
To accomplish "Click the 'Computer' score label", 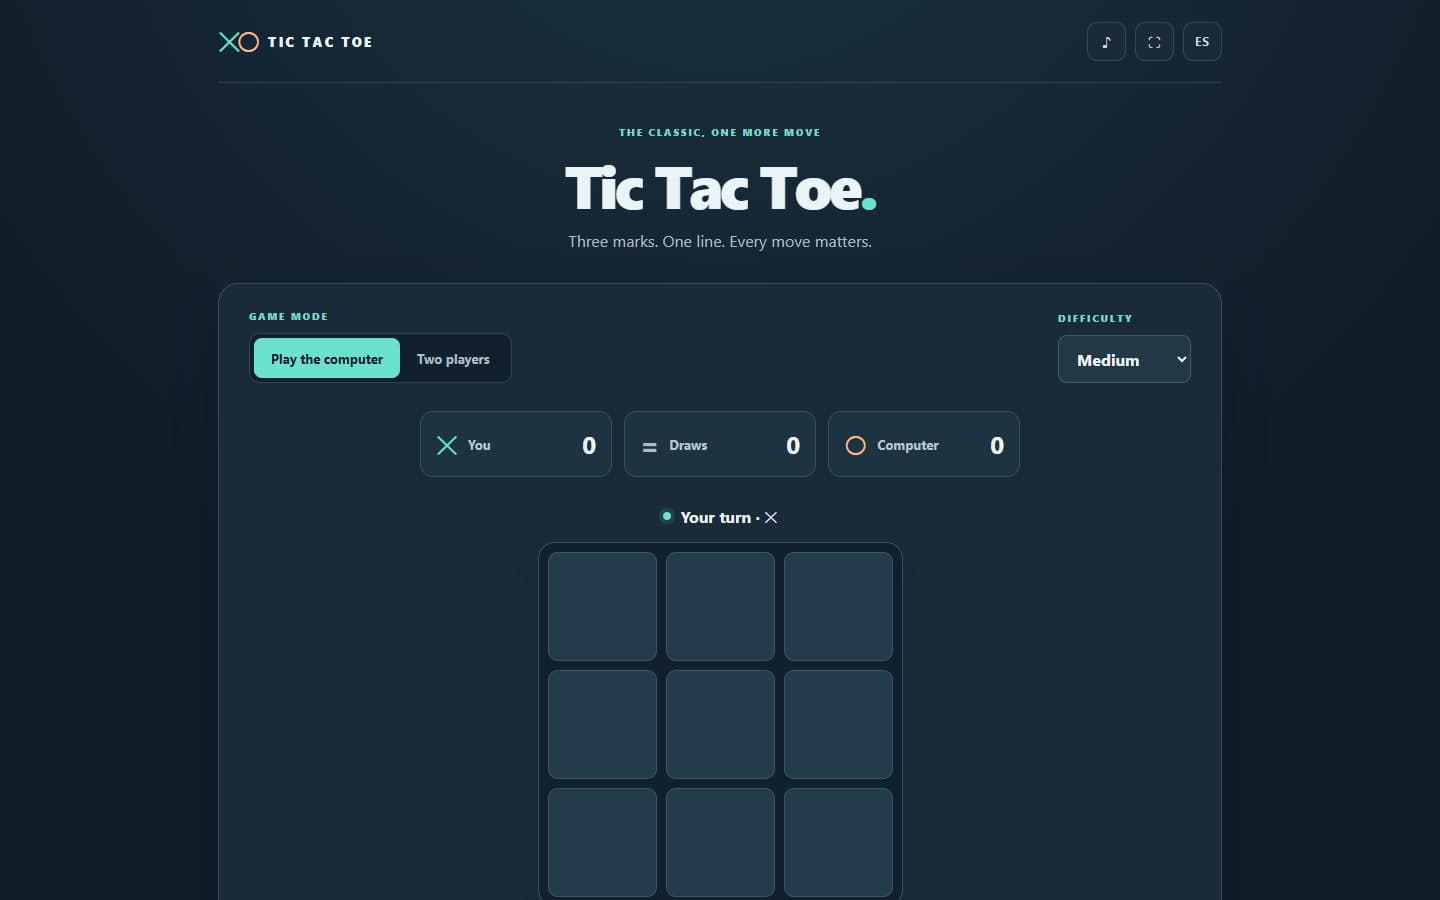I will pyautogui.click(x=908, y=446).
